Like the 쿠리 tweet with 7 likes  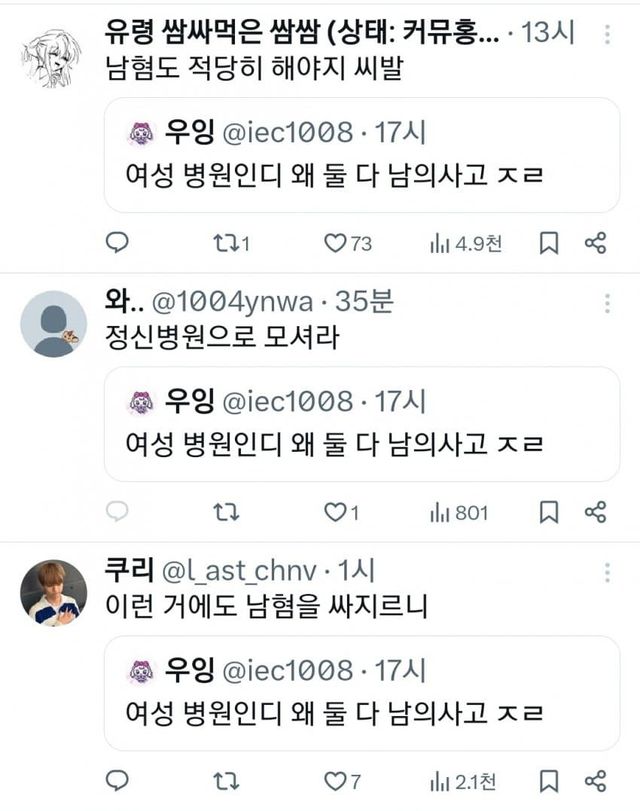[335, 781]
